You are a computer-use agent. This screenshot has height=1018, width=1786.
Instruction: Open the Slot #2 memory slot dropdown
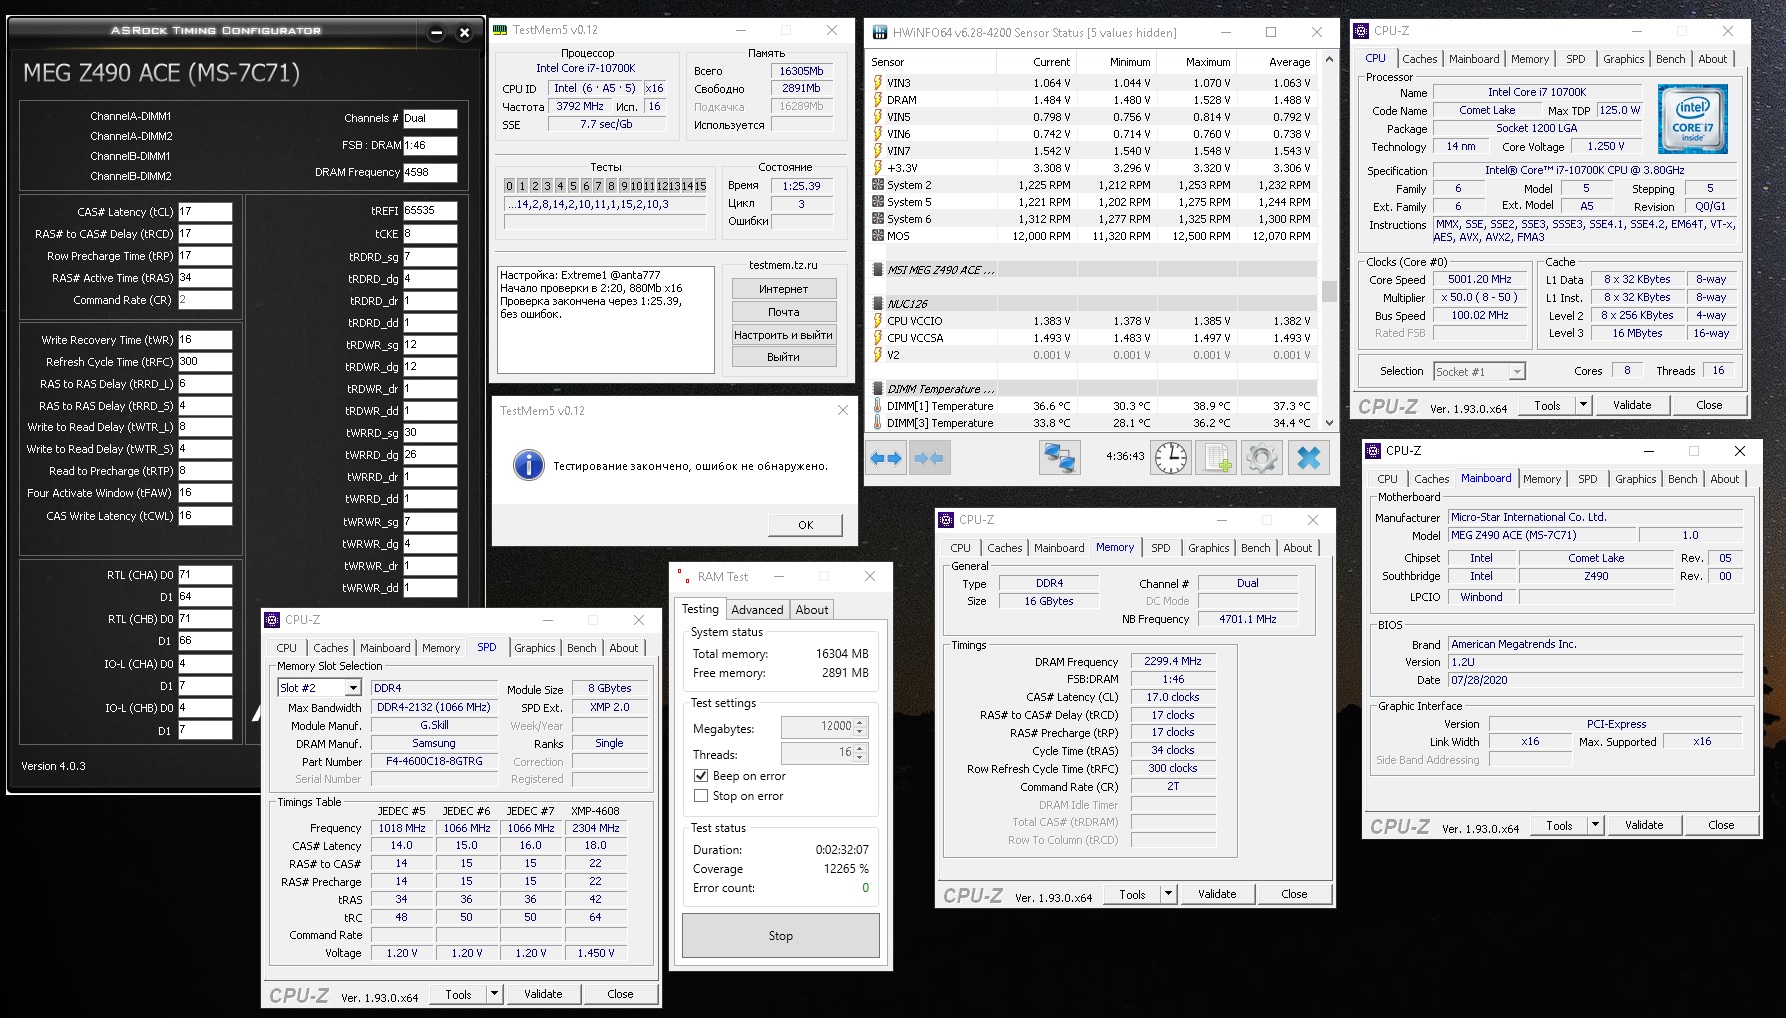click(353, 688)
